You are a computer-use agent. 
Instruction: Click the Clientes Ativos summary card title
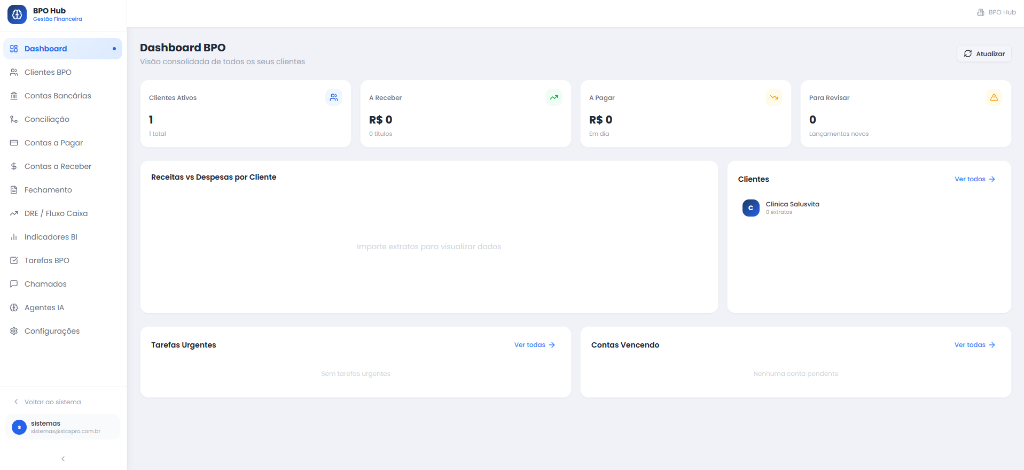(173, 98)
